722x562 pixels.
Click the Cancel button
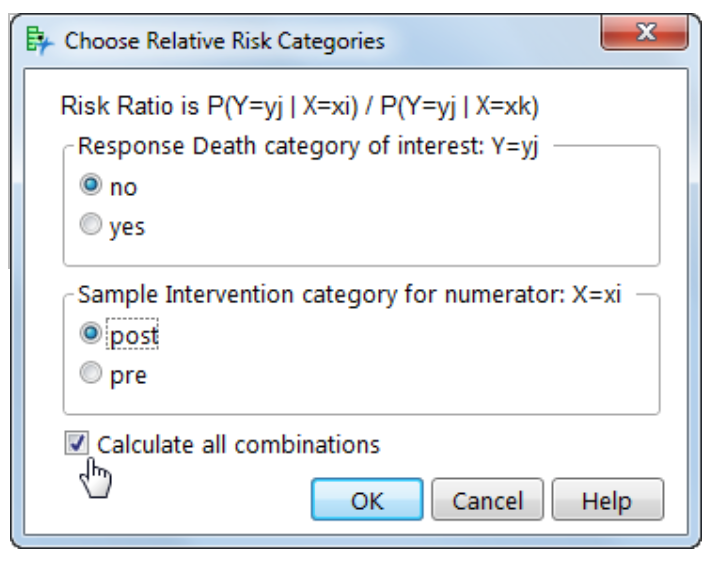click(488, 500)
